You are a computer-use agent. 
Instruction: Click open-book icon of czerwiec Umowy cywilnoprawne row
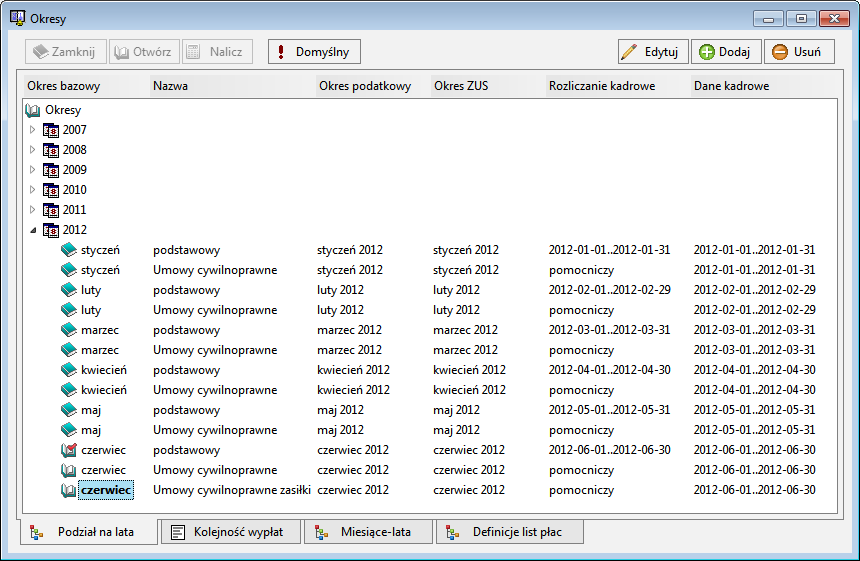69,470
